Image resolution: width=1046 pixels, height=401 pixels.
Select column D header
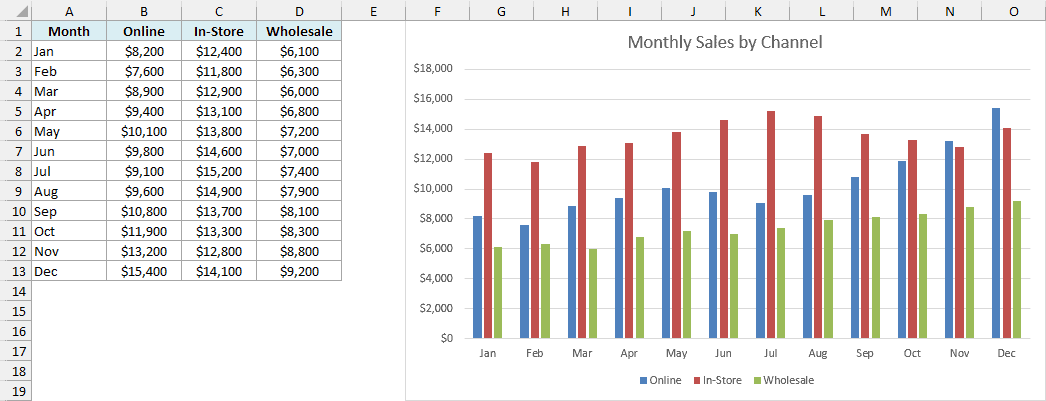(x=299, y=11)
